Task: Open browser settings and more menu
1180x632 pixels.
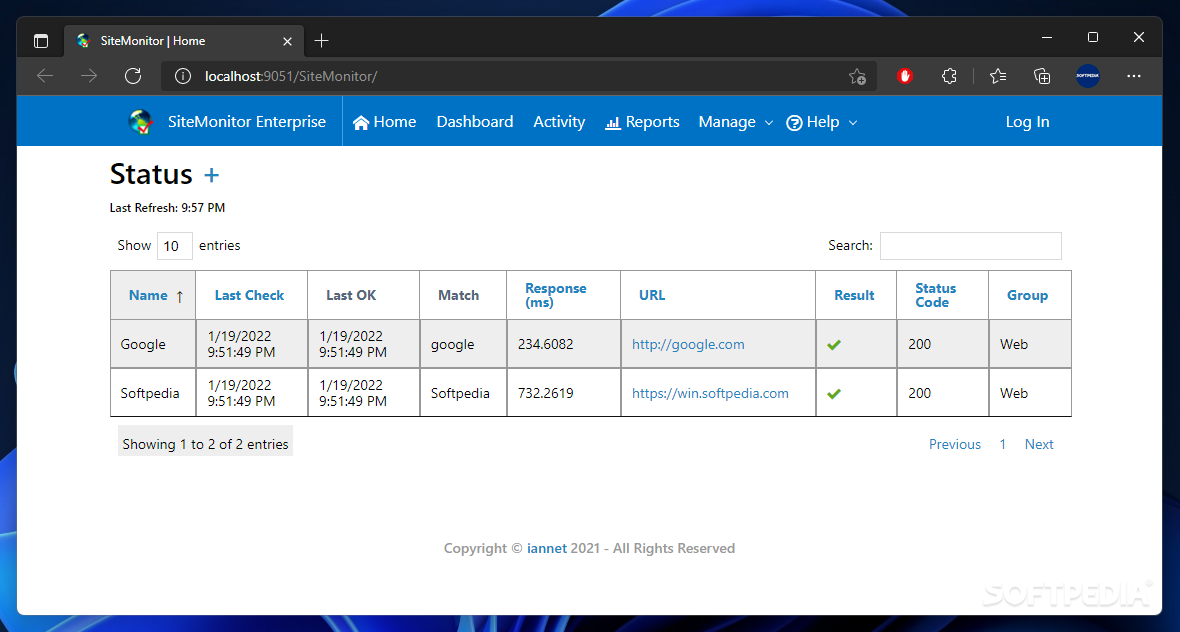Action: 1134,76
